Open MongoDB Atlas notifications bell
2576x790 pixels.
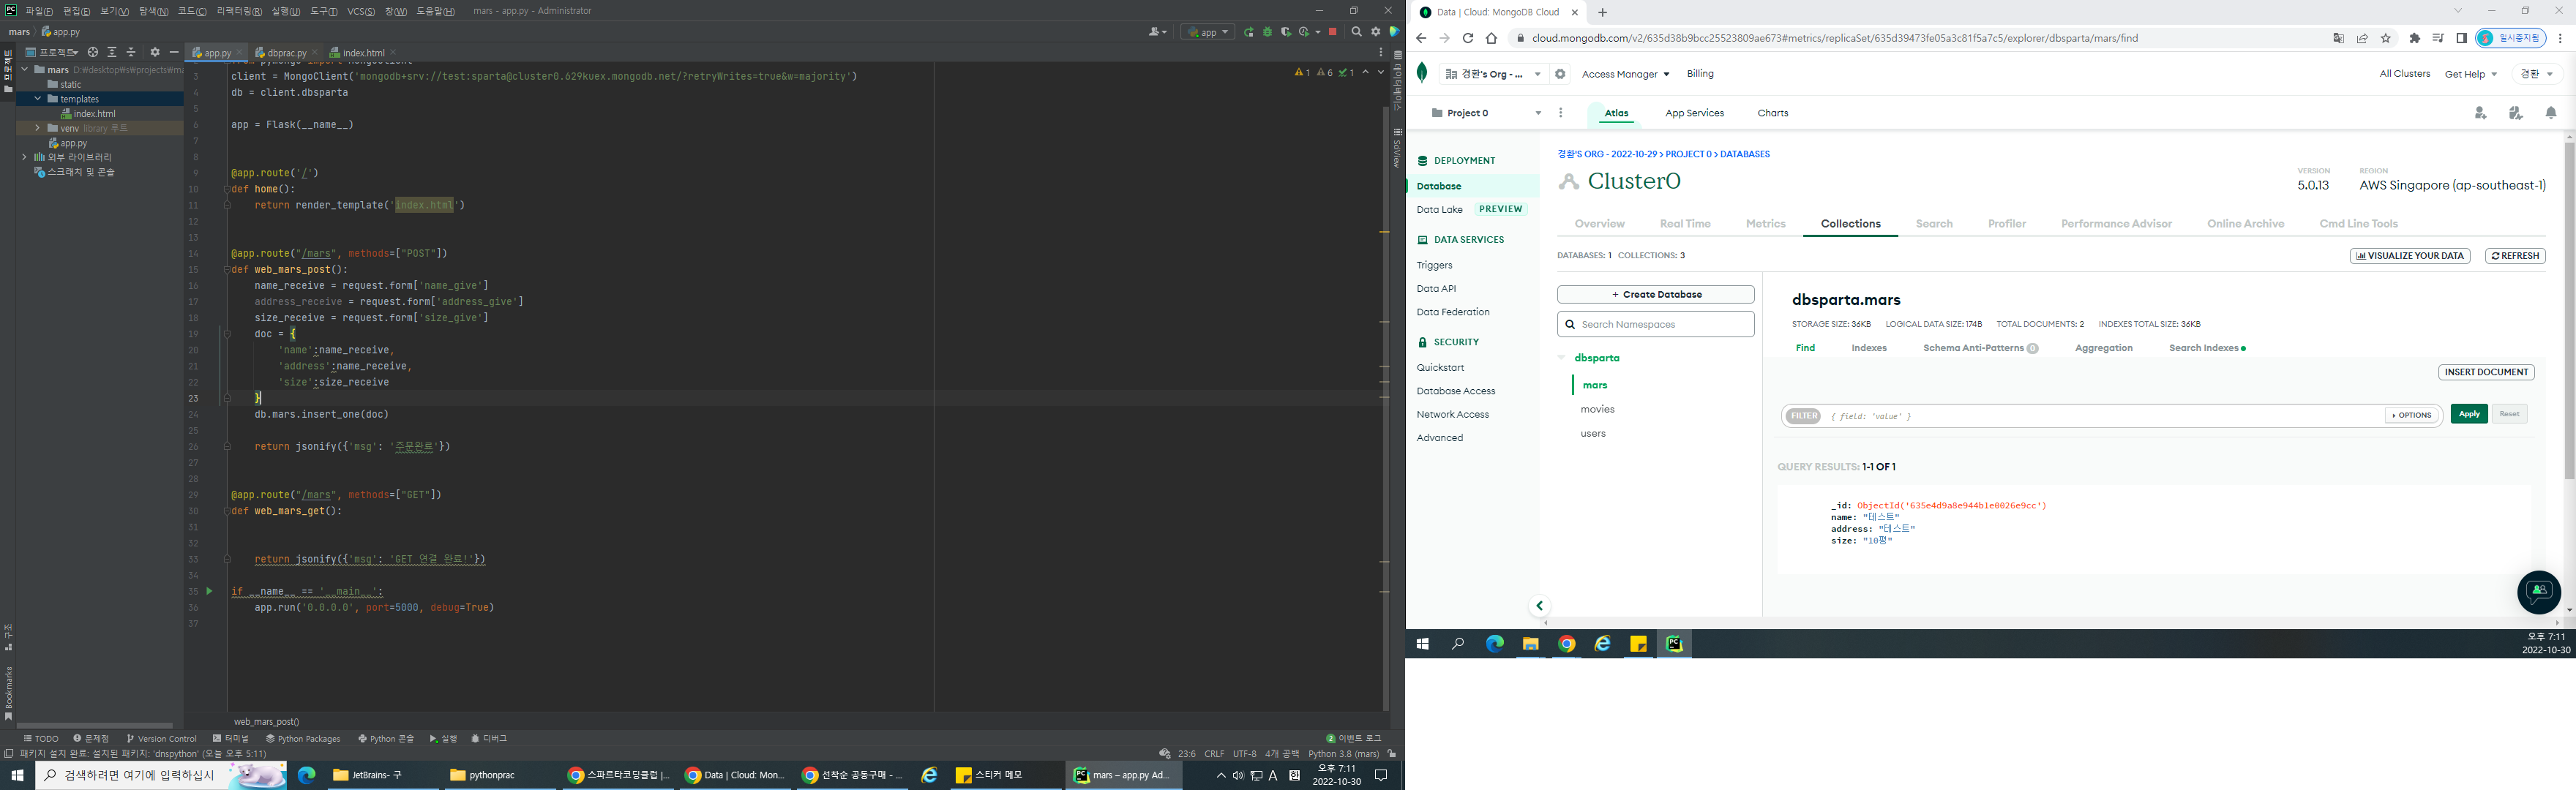coord(2551,113)
